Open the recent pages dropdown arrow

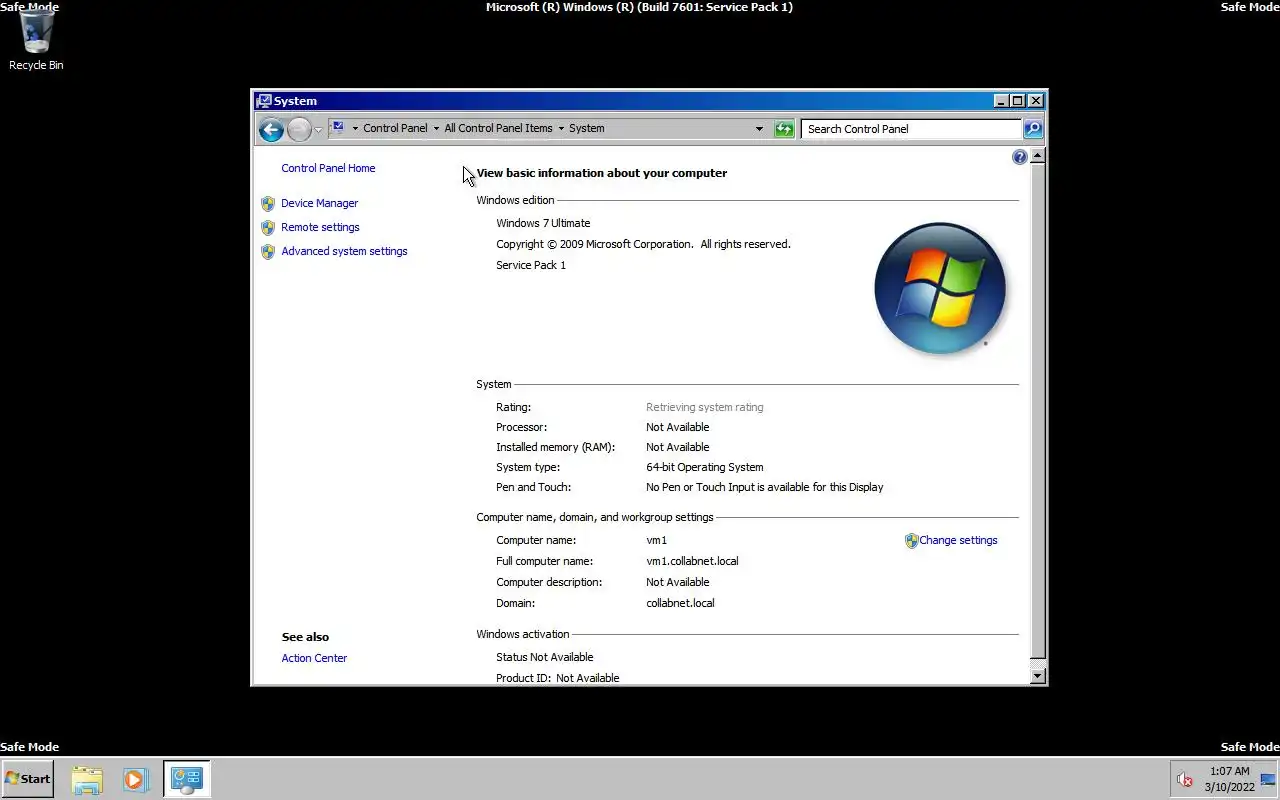click(x=319, y=129)
